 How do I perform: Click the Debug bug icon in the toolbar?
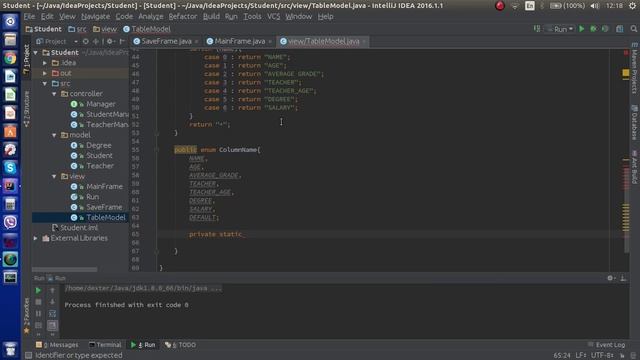(593, 29)
